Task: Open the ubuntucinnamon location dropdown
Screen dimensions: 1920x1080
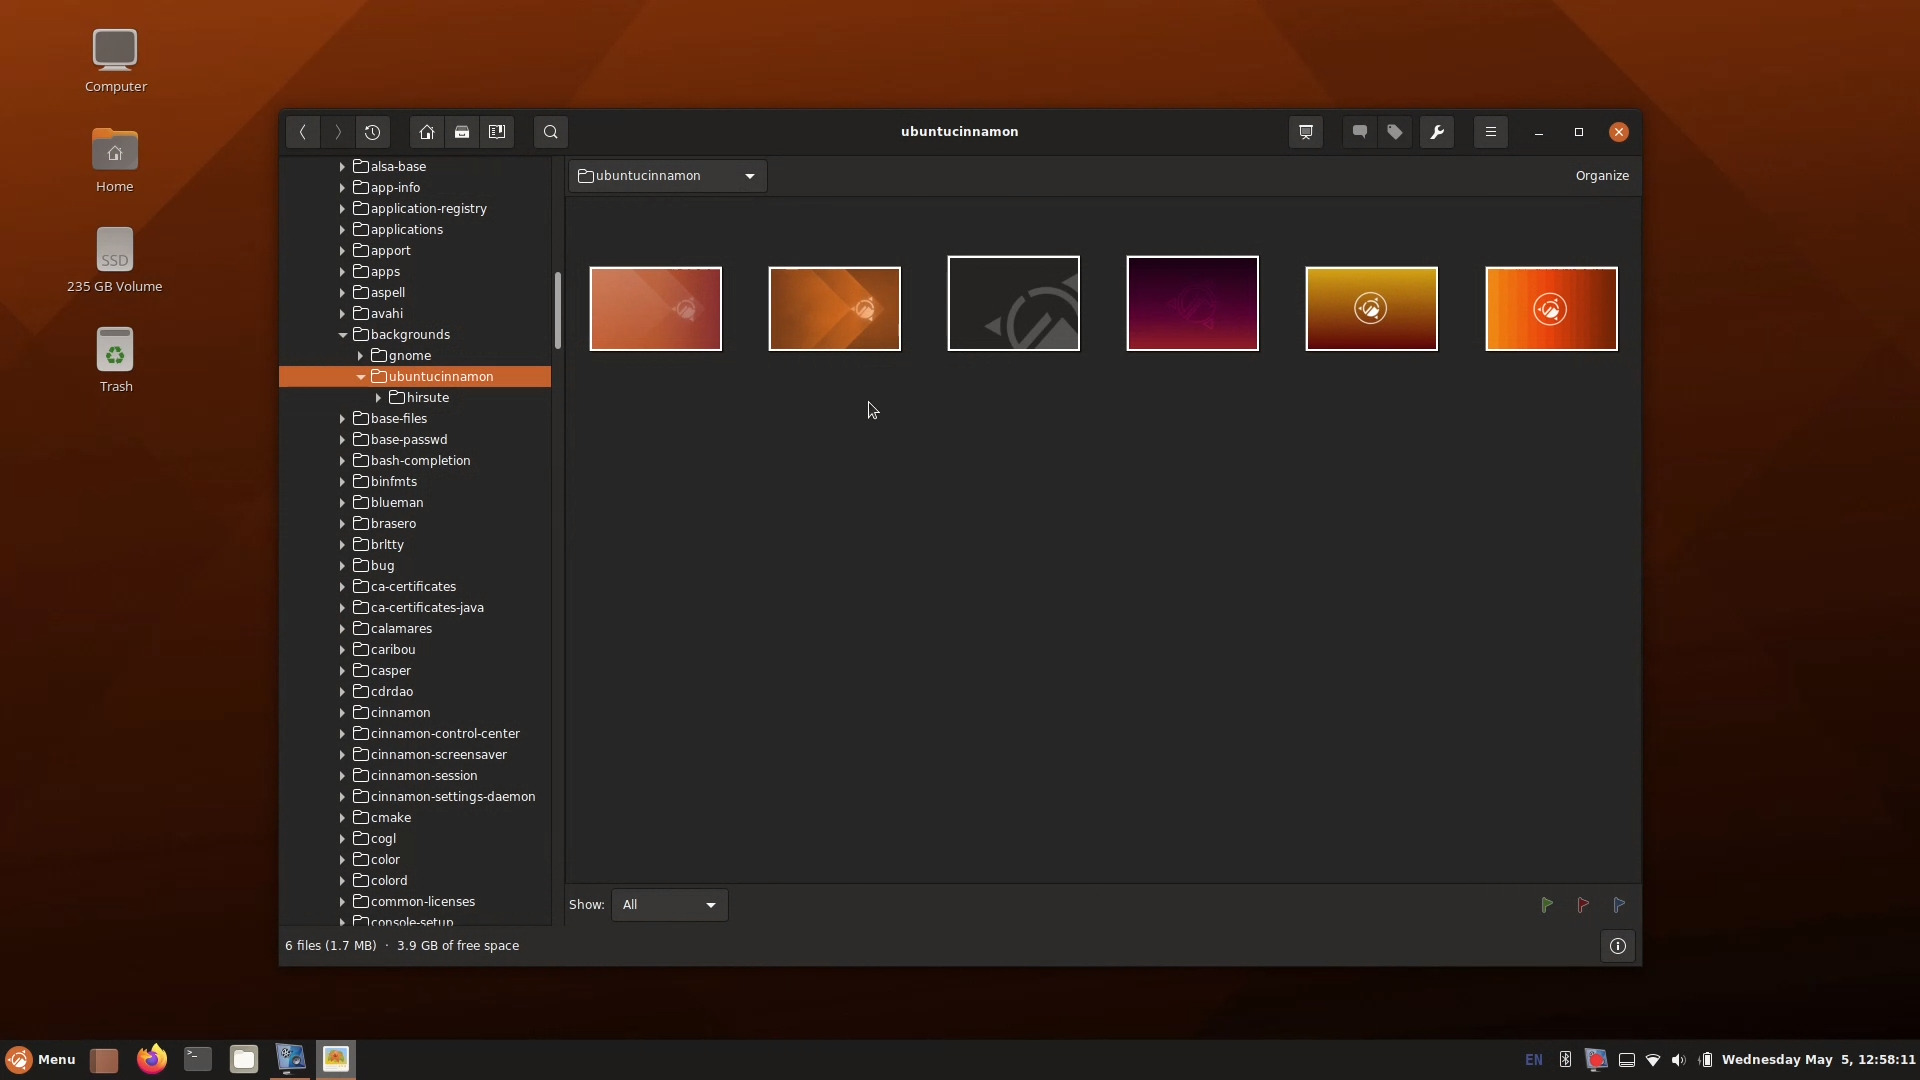Action: (x=667, y=175)
